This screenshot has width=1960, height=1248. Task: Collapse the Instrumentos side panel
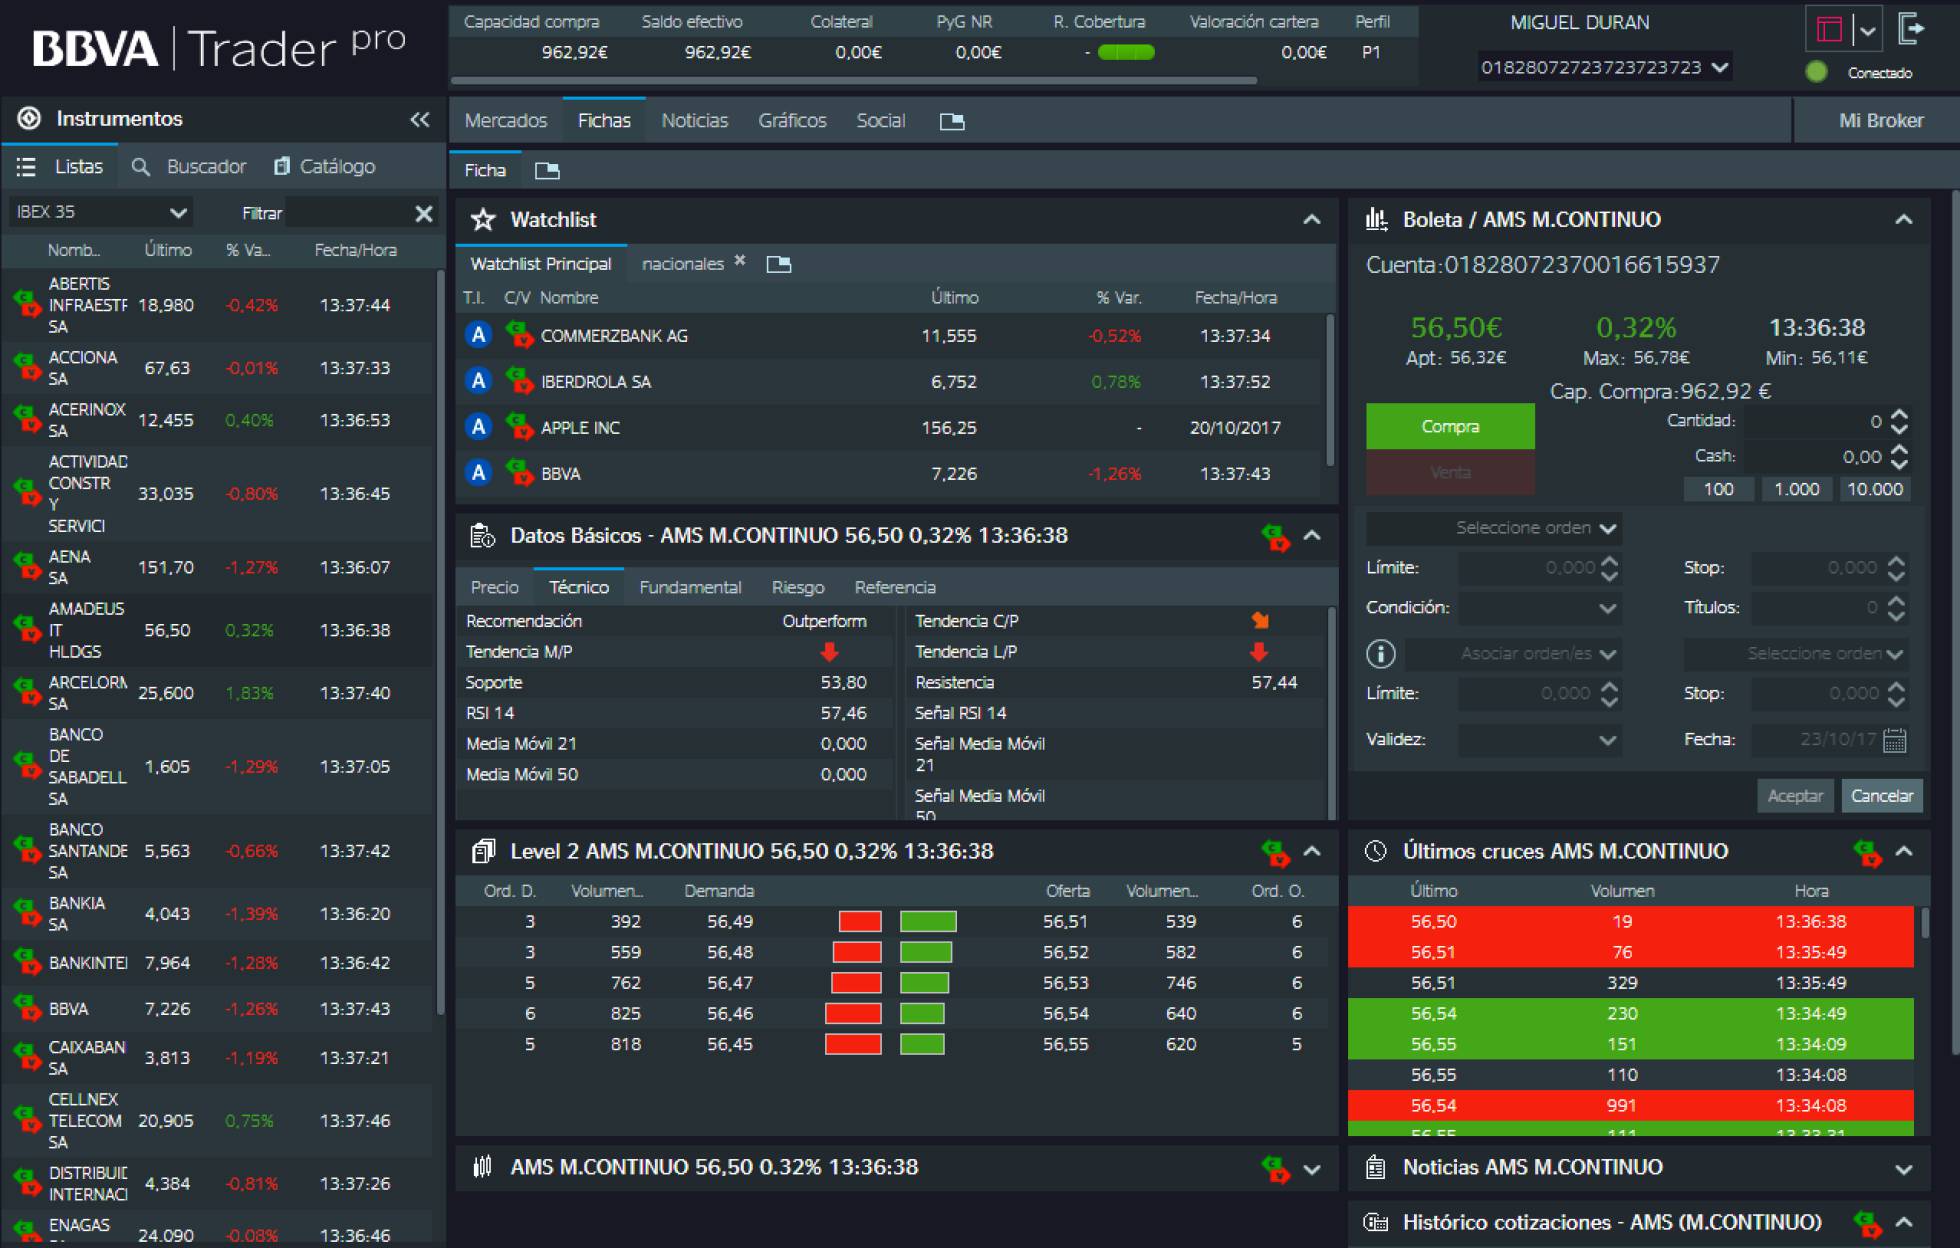[x=420, y=119]
